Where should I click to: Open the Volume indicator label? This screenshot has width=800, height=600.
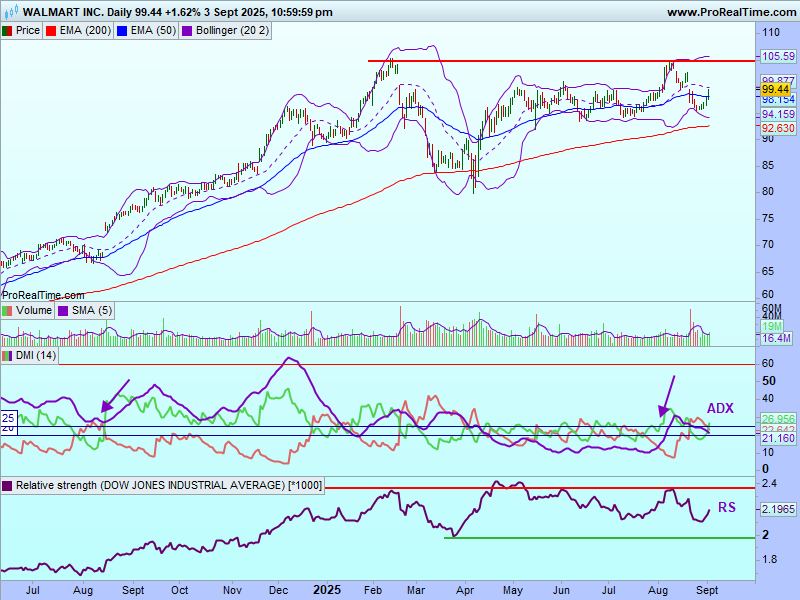34,310
